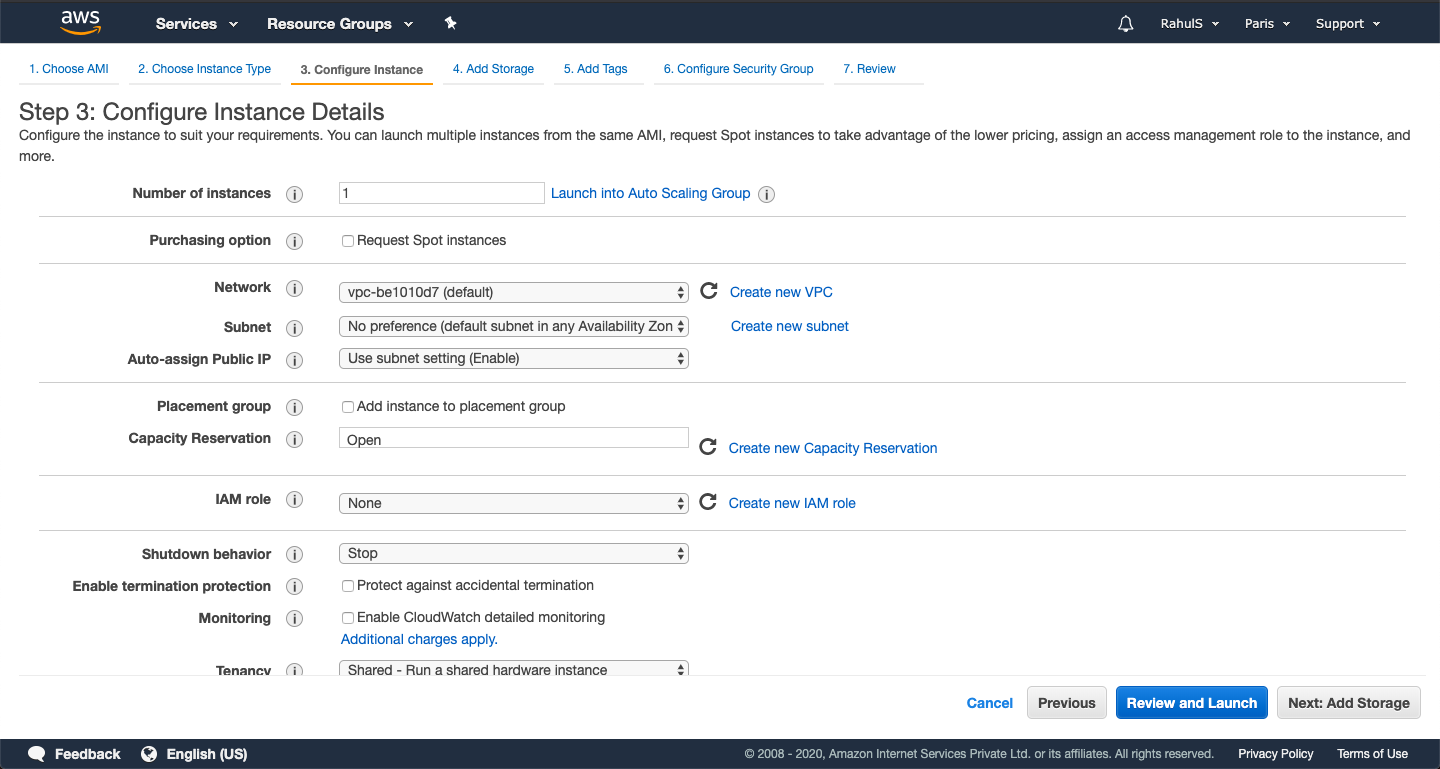
Task: Click the pin shortcut icon in navbar
Action: click(x=450, y=23)
